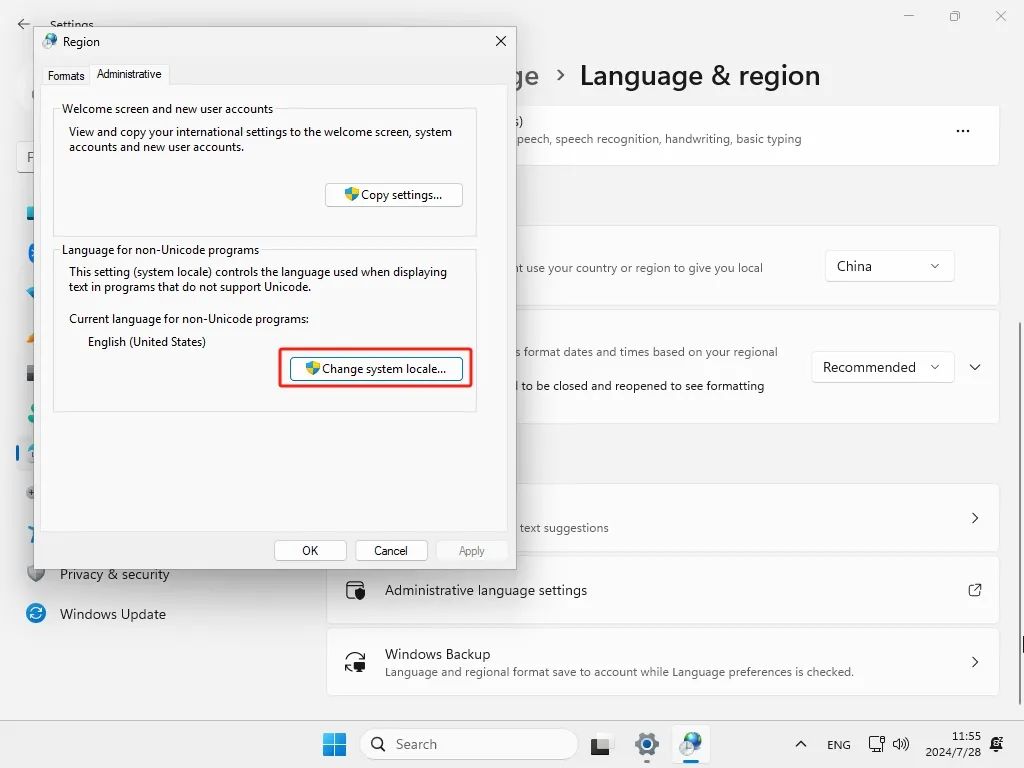Click the Settings window scrollbar
1024x768 pixels.
1020,513
